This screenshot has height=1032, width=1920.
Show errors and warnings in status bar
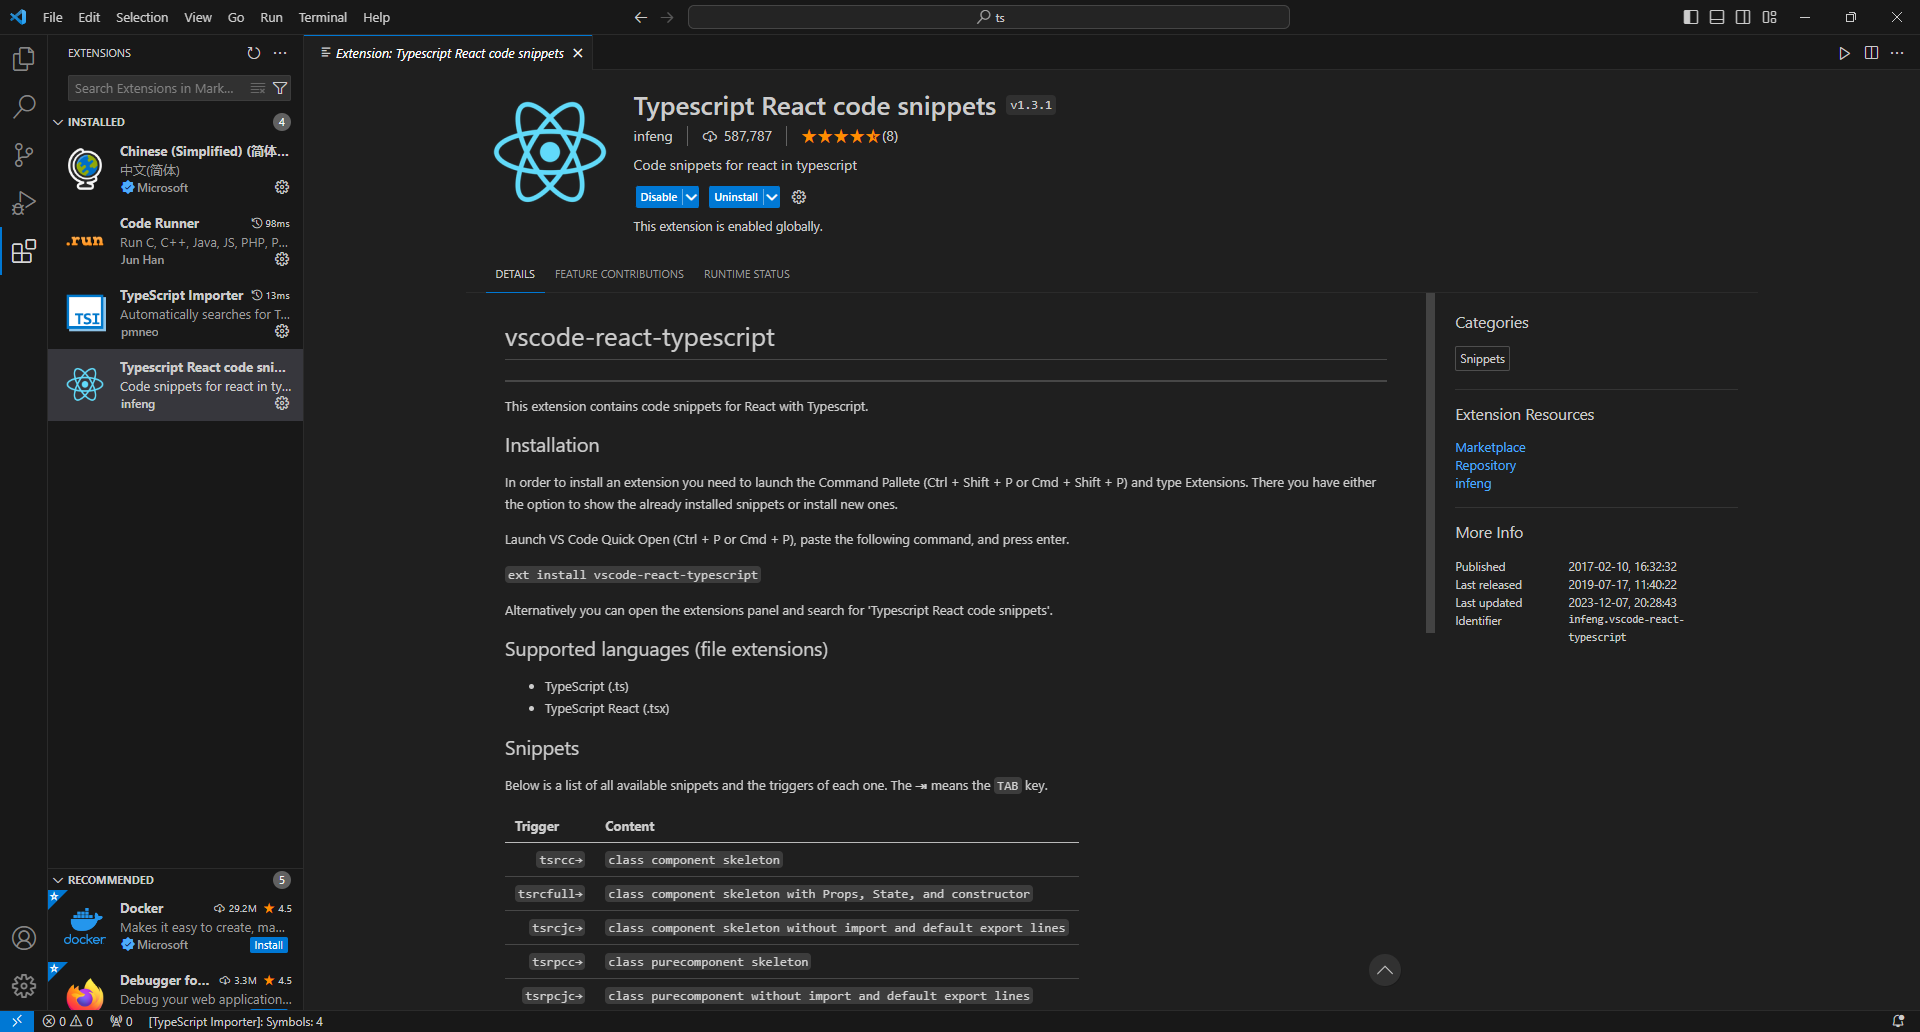[x=68, y=1021]
